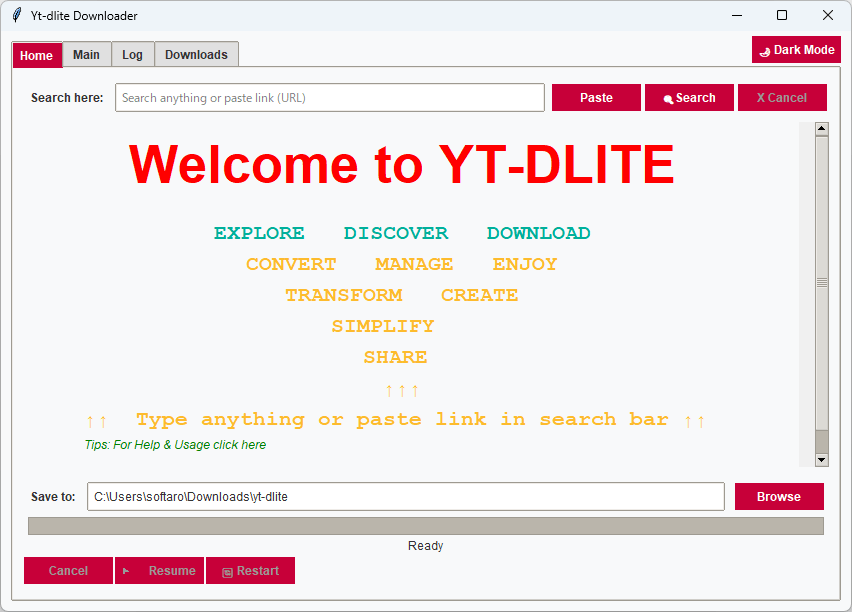852x612 pixels.
Task: Toggle Dark Mode button
Action: pos(796,50)
